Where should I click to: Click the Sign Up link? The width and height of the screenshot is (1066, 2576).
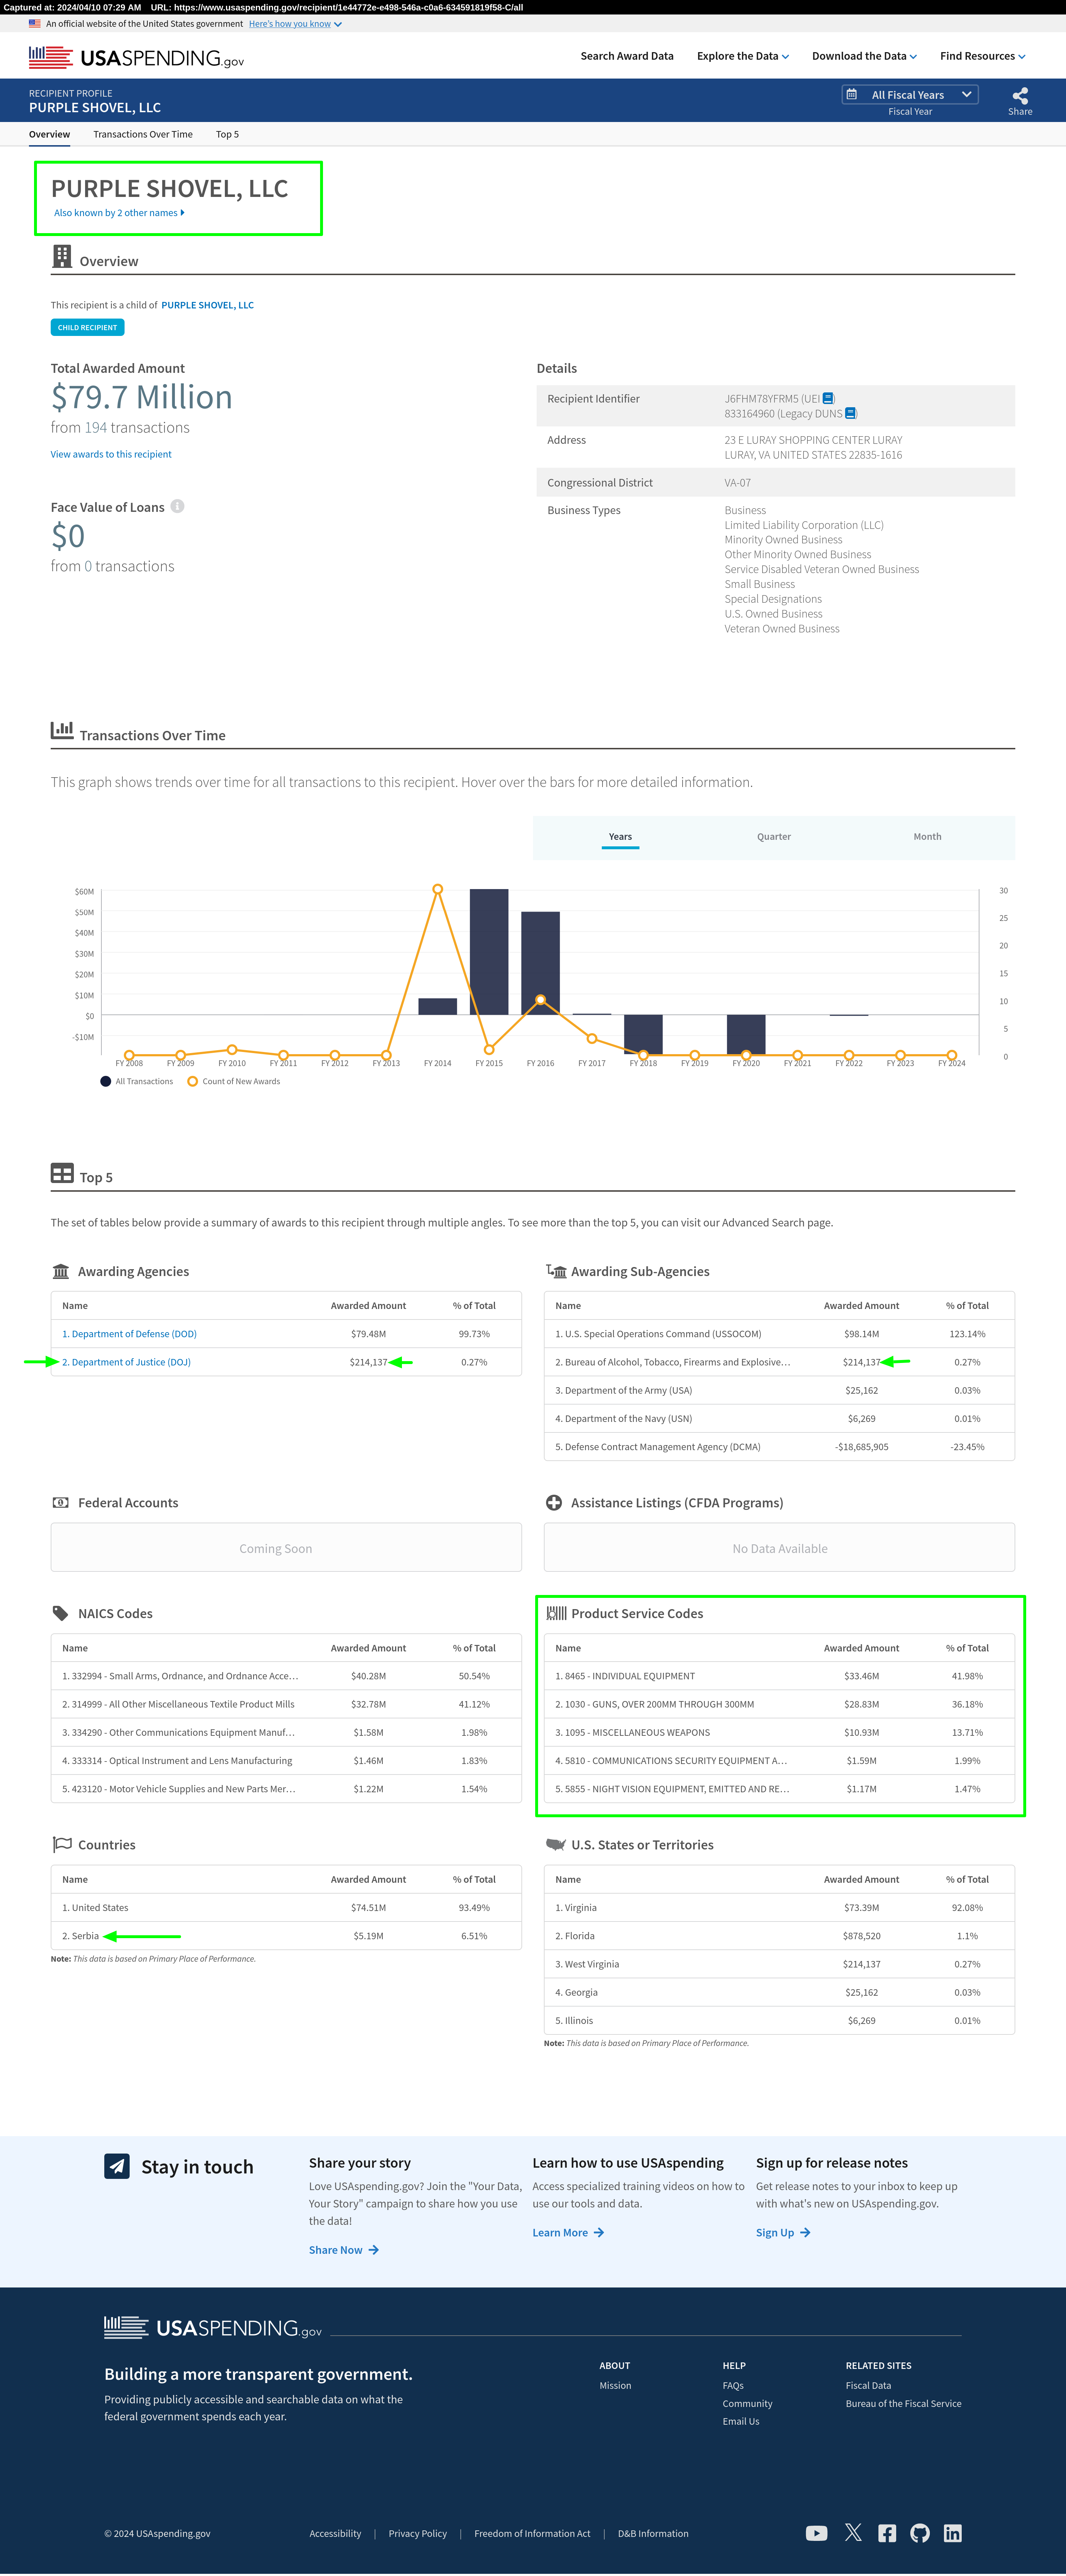pos(783,2232)
